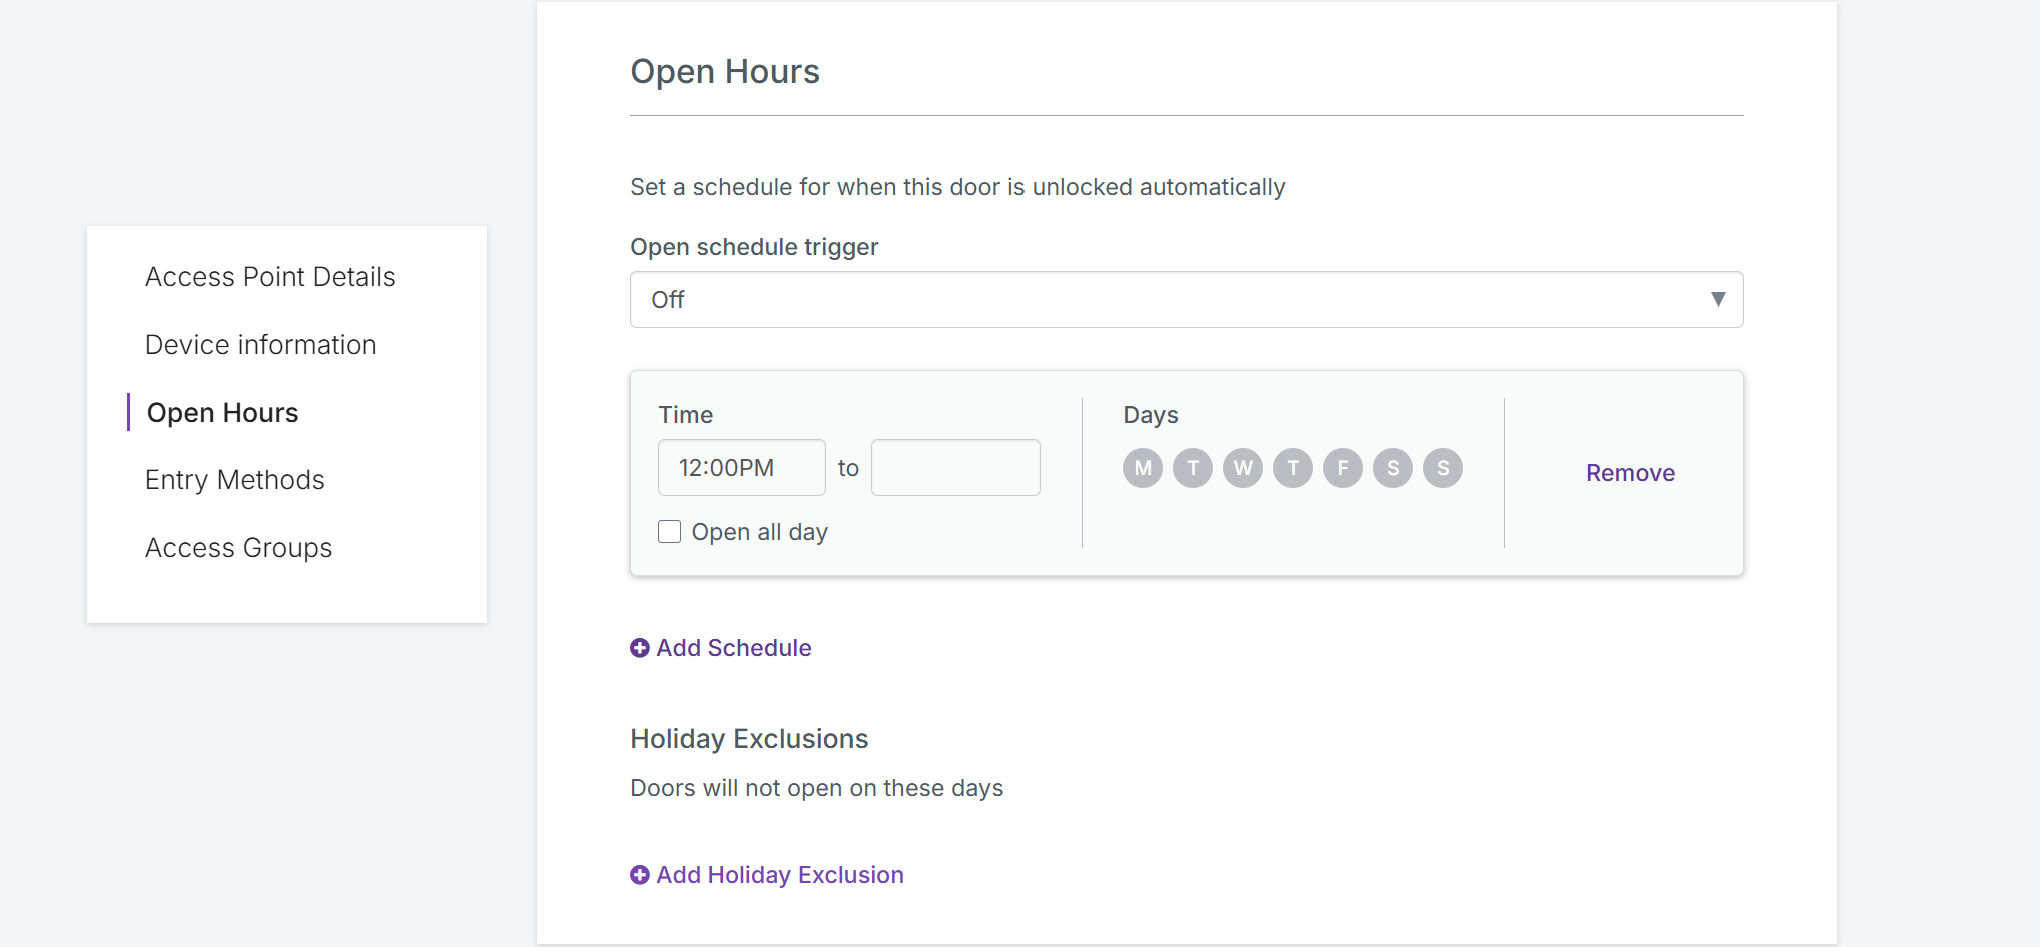Screen dimensions: 2040x947
Task: Click the plus icon beside Add Holiday Exclusion
Action: [x=640, y=875]
